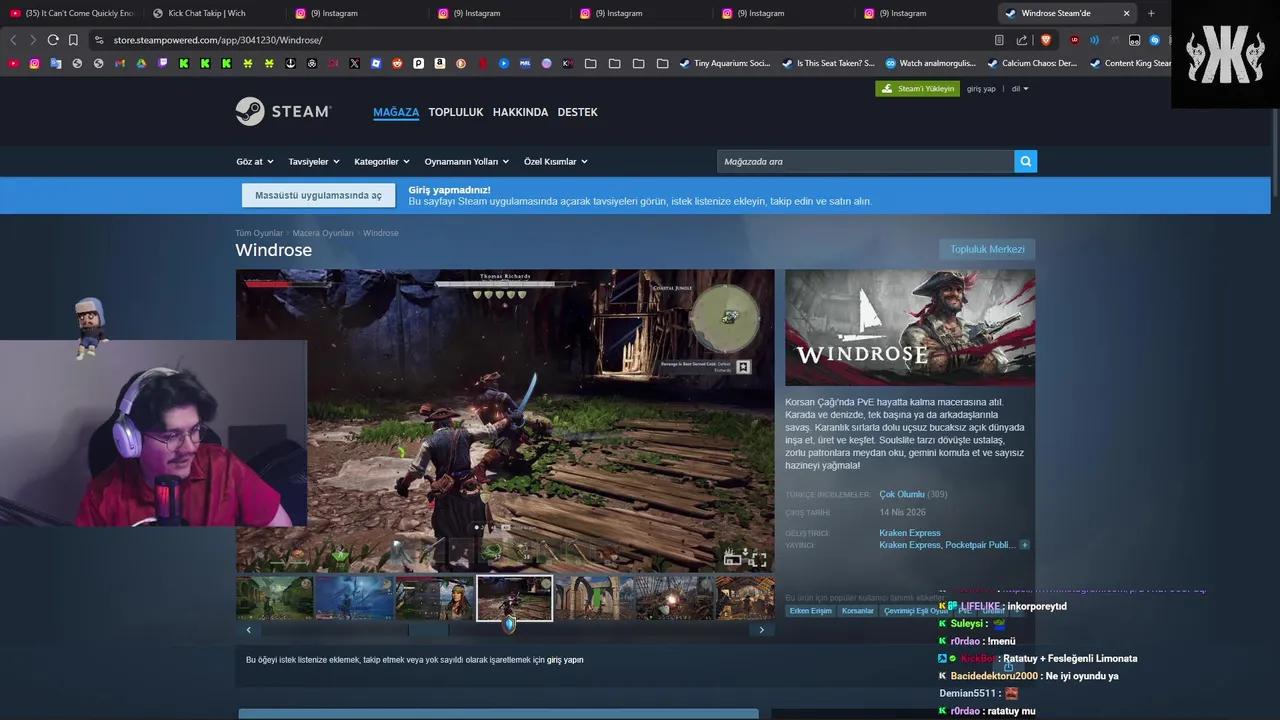
Task: Reload the page with browser refresh icon
Action: pos(53,40)
